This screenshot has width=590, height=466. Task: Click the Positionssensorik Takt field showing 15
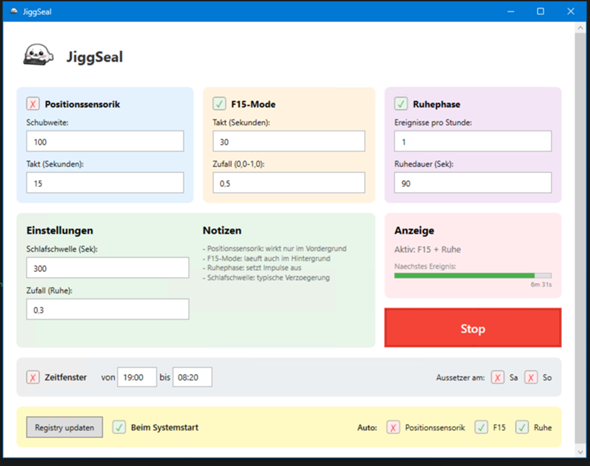tap(105, 183)
